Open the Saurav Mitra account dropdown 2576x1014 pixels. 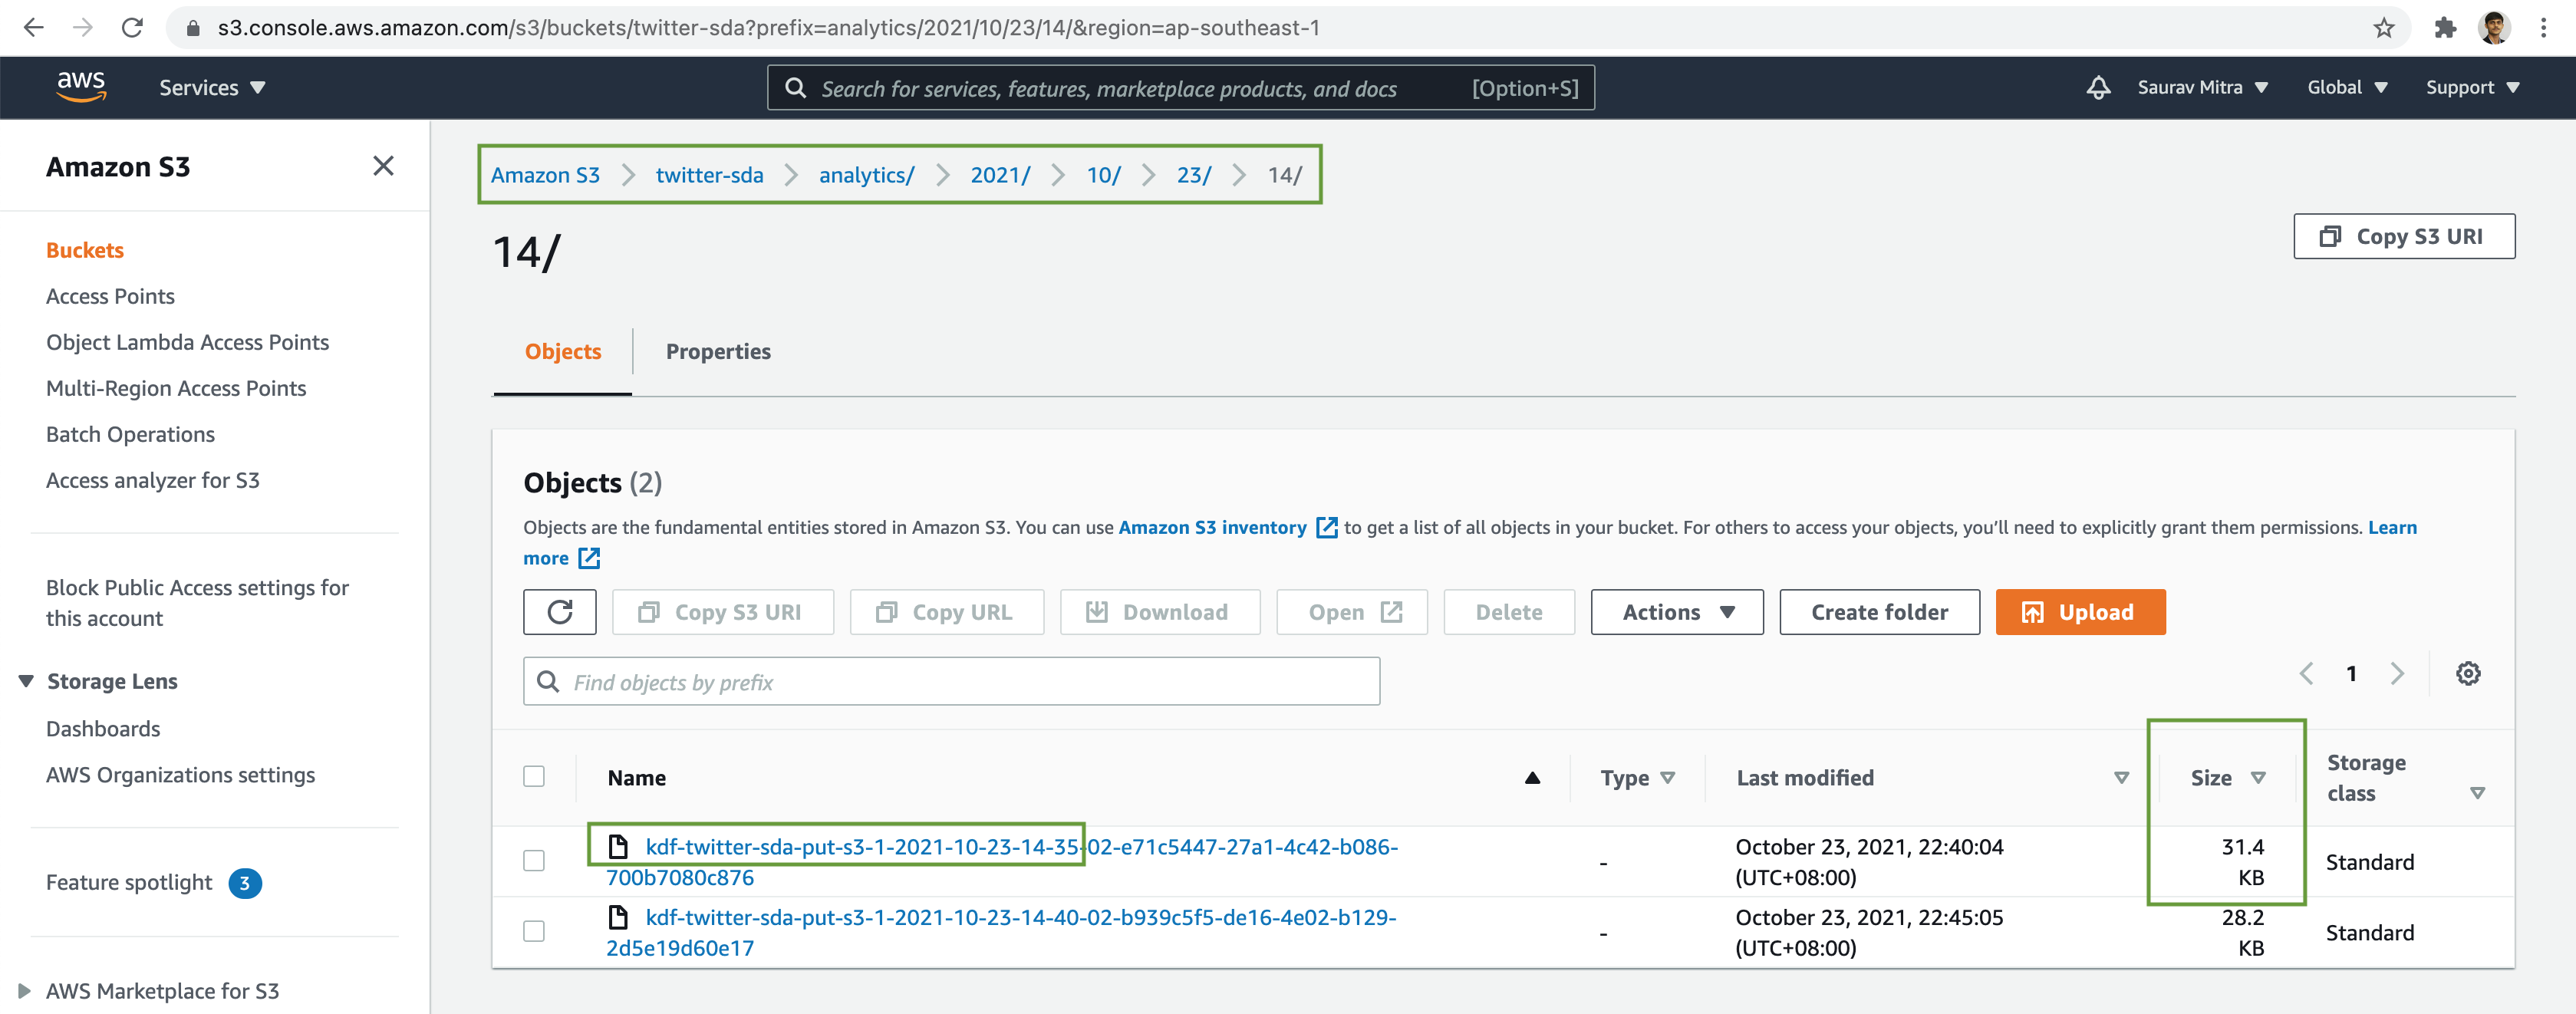[2202, 88]
